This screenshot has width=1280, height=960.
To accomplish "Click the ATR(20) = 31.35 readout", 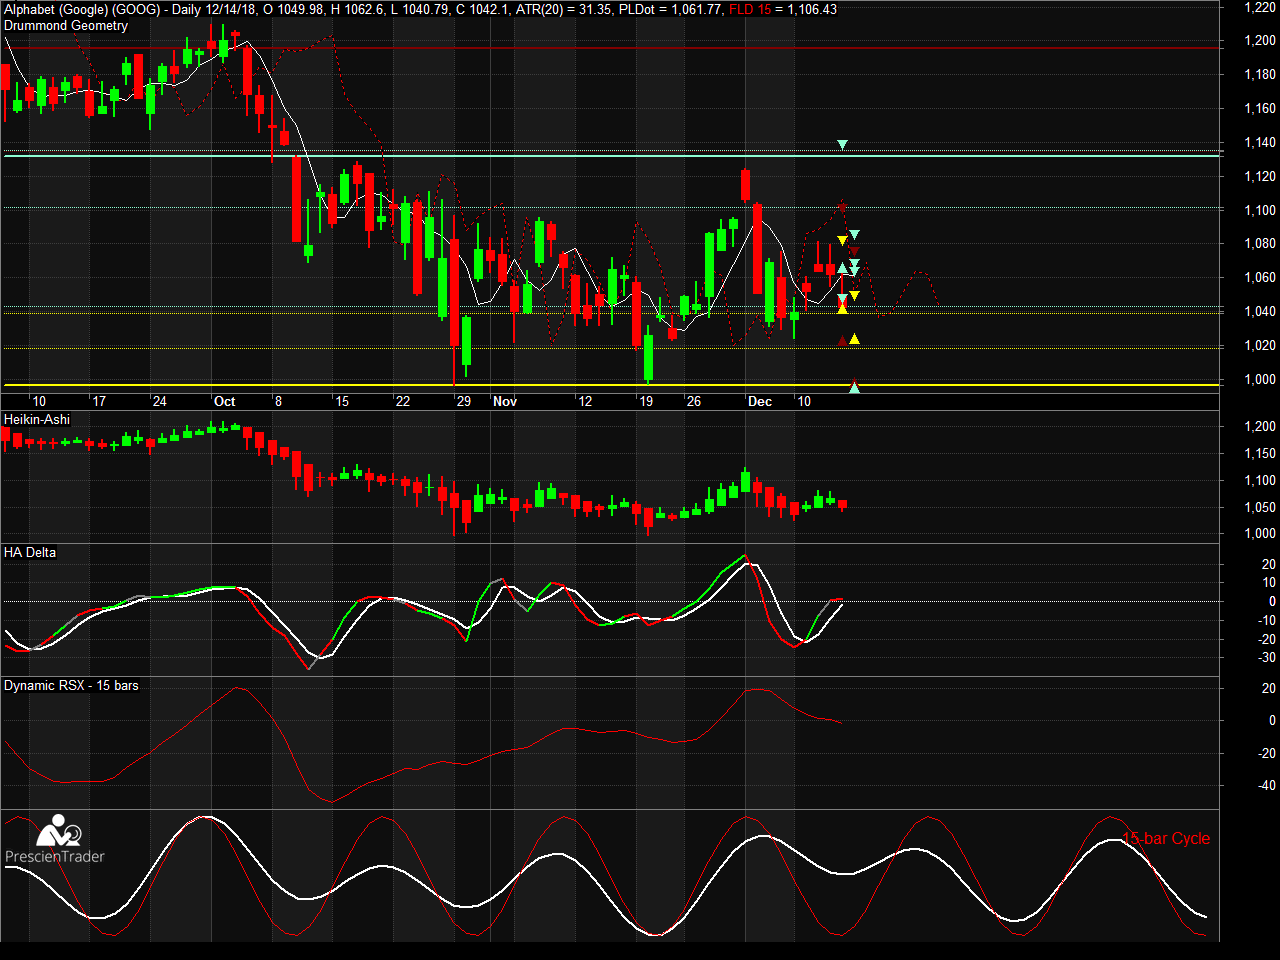I will (563, 9).
